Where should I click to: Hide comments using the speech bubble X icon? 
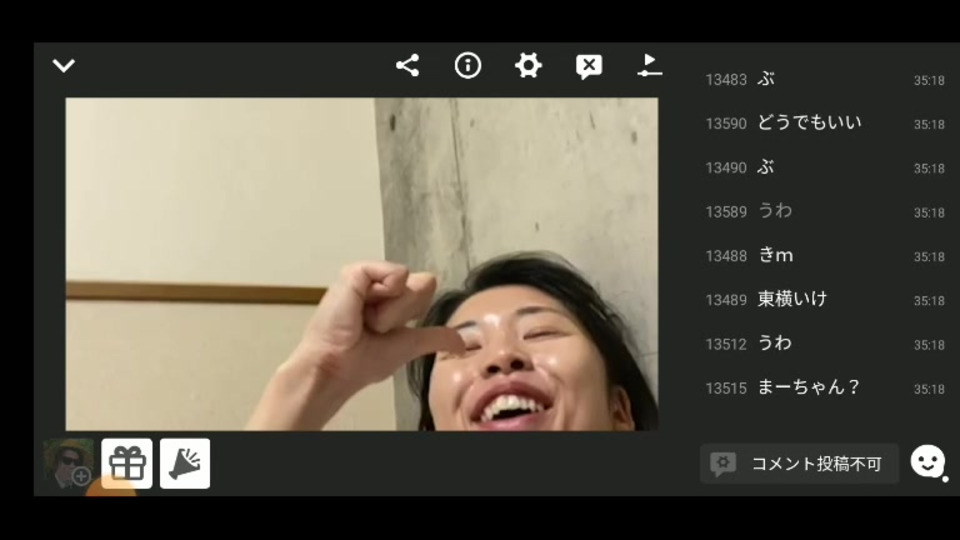pyautogui.click(x=589, y=66)
